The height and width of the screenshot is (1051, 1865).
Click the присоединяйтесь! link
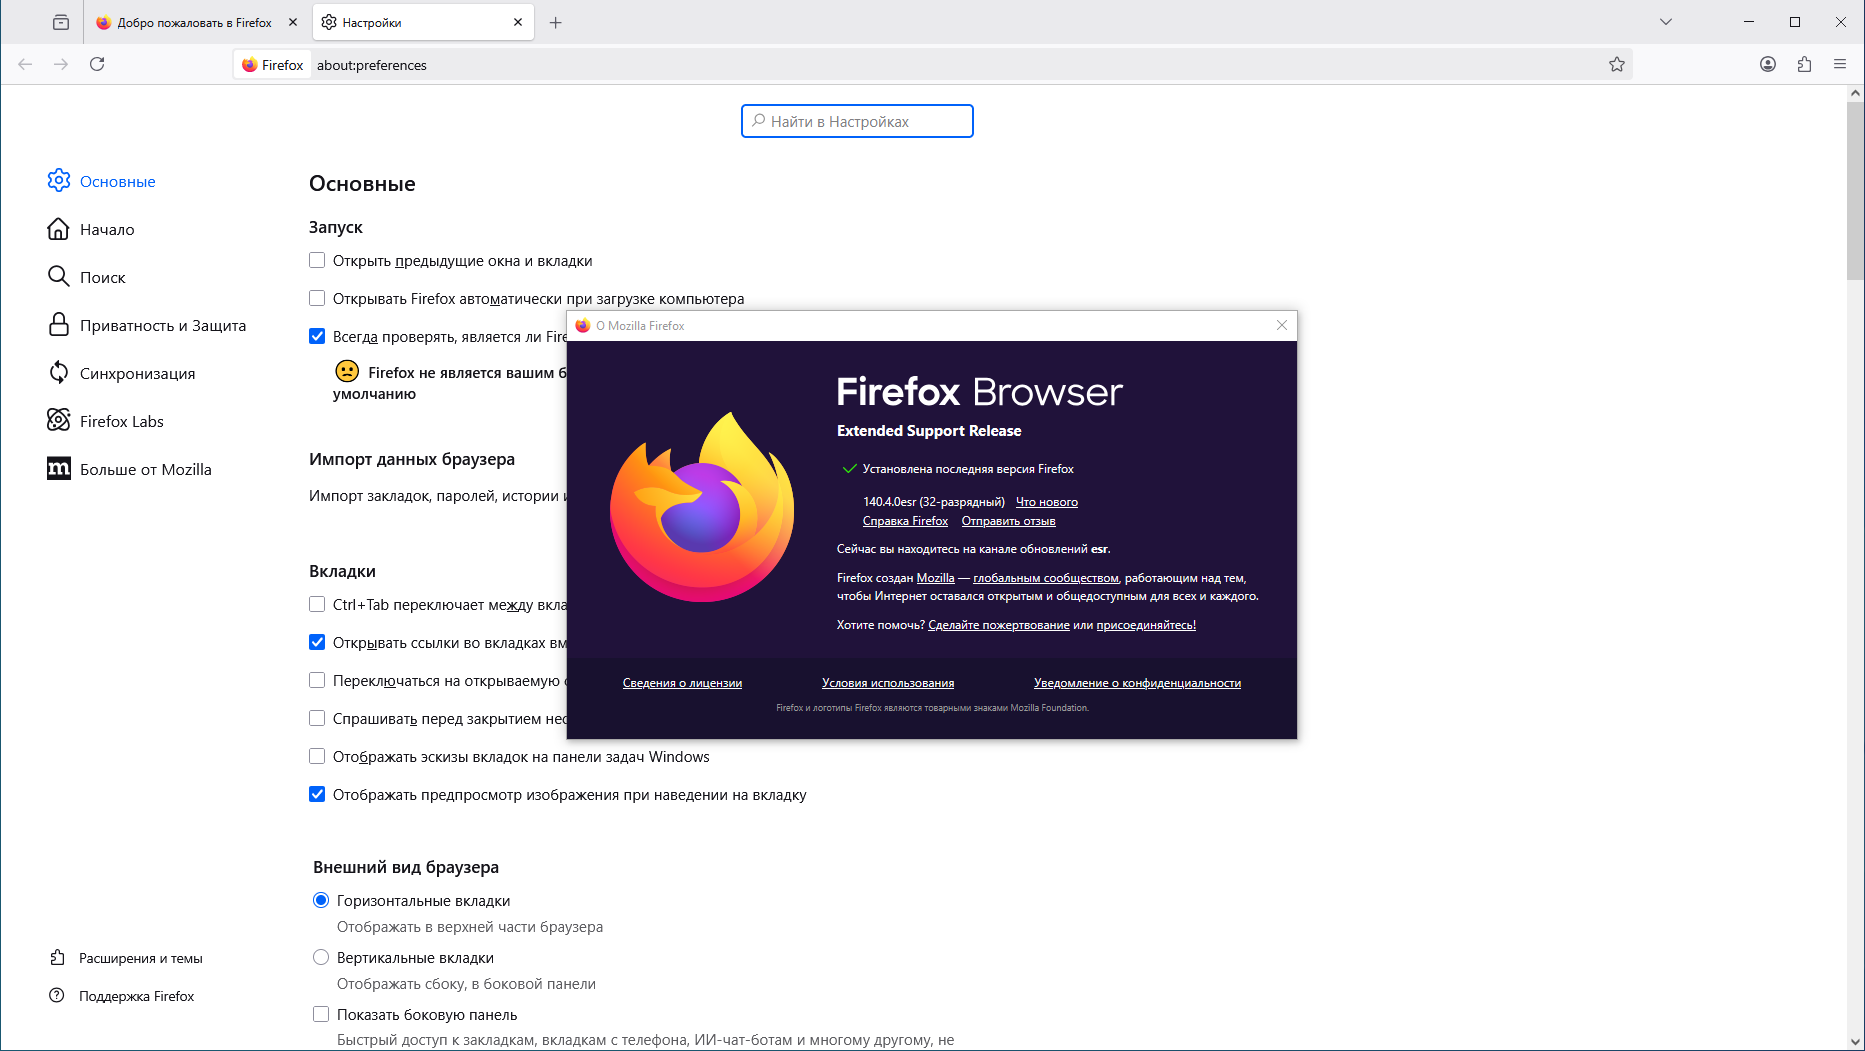[x=1146, y=625]
